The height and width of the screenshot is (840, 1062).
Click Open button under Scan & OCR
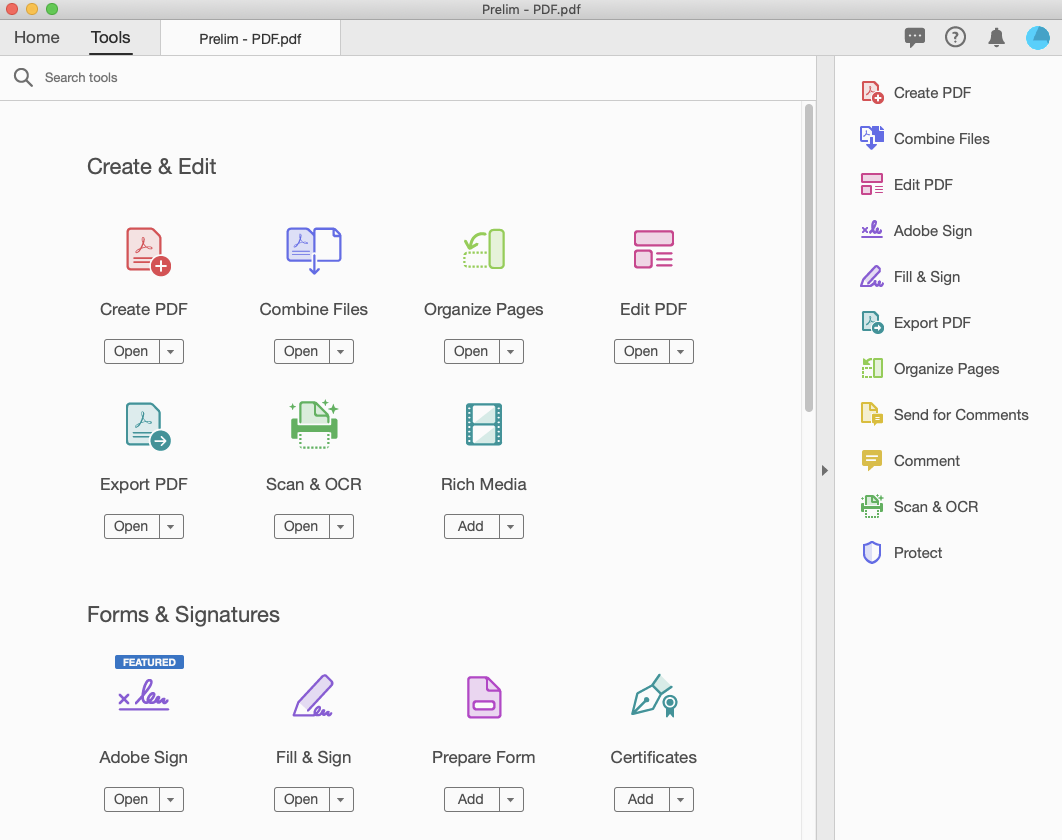[x=301, y=526]
